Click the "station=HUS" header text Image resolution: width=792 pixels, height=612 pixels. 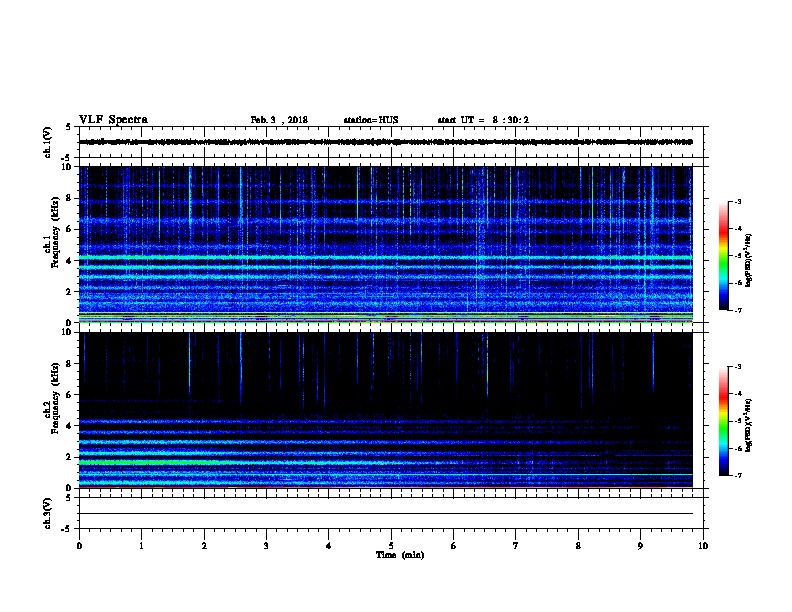point(371,120)
